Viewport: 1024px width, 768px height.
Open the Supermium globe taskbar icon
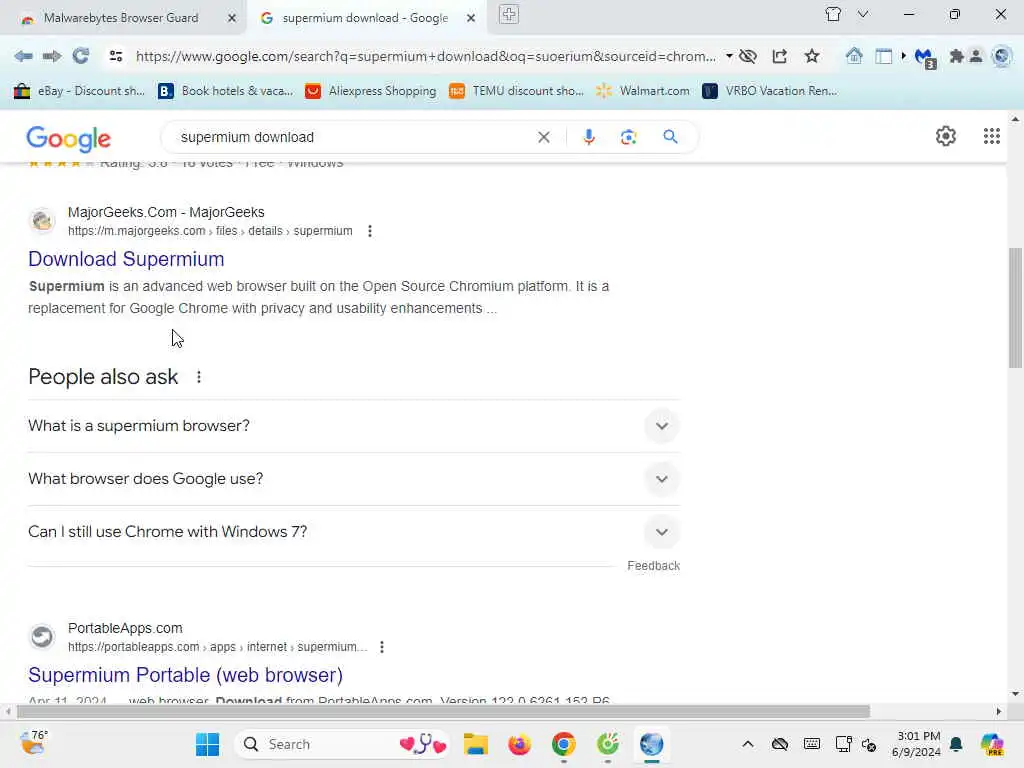point(651,744)
